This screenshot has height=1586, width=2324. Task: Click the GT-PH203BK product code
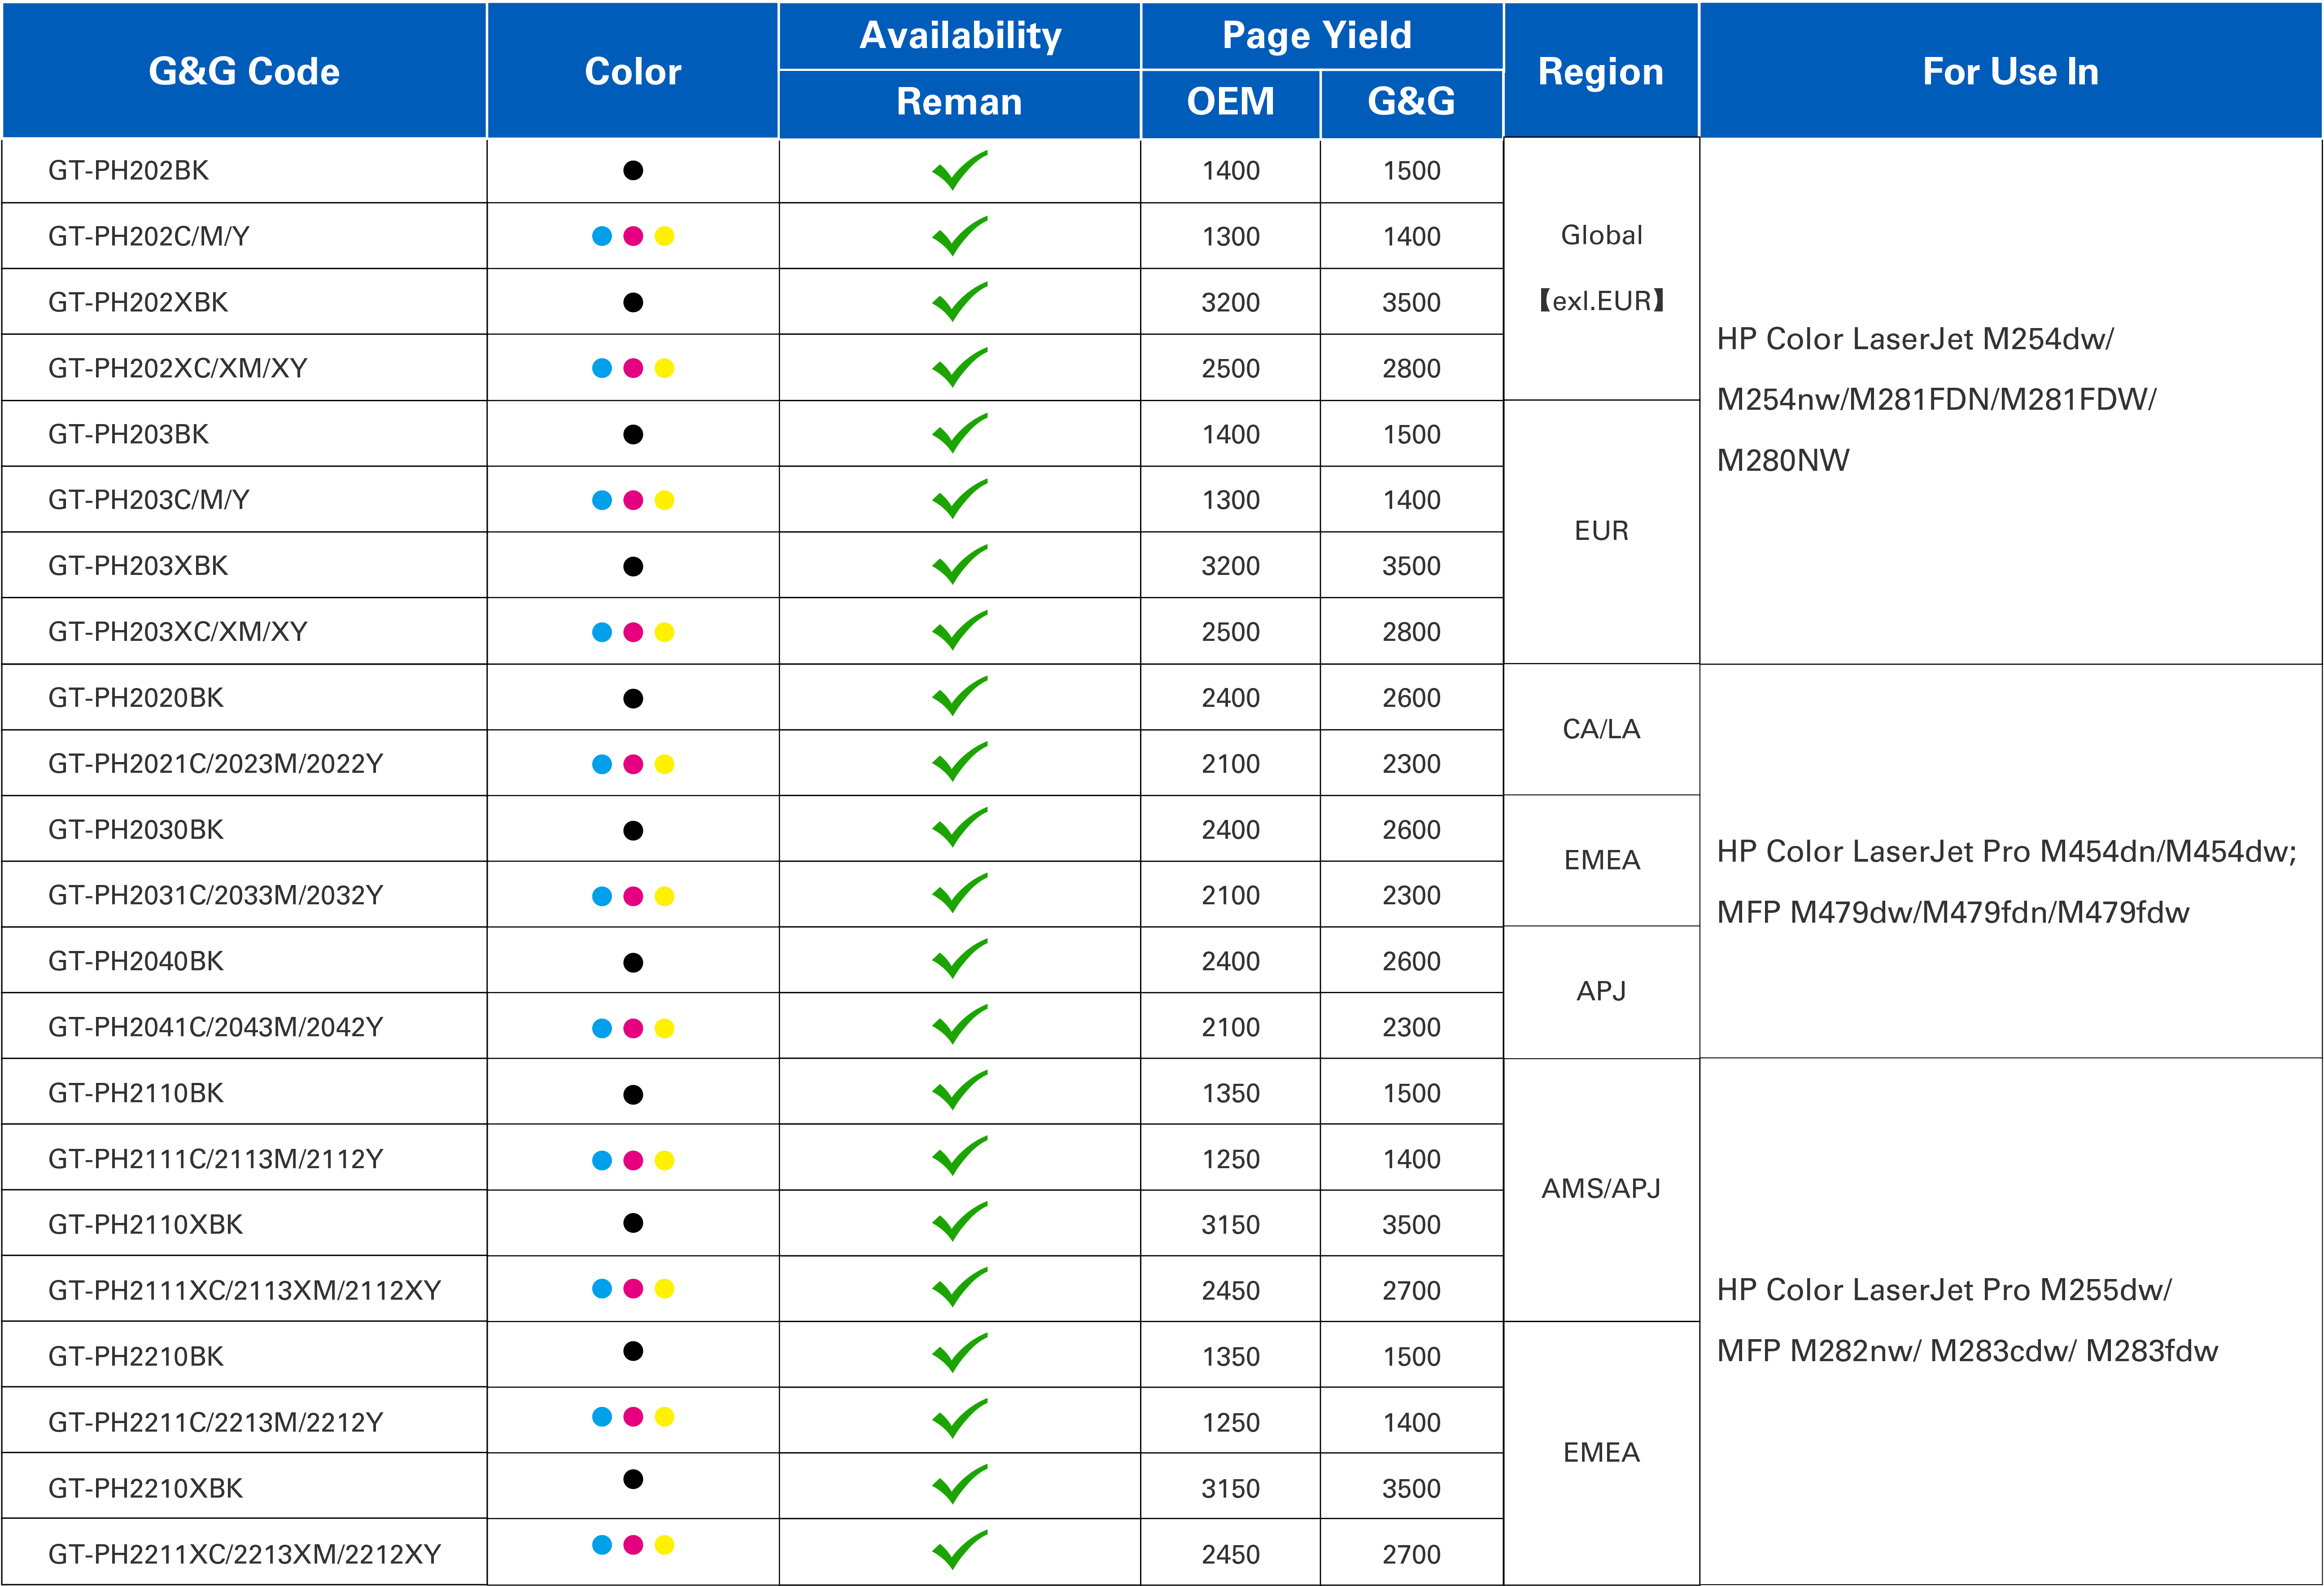click(129, 434)
